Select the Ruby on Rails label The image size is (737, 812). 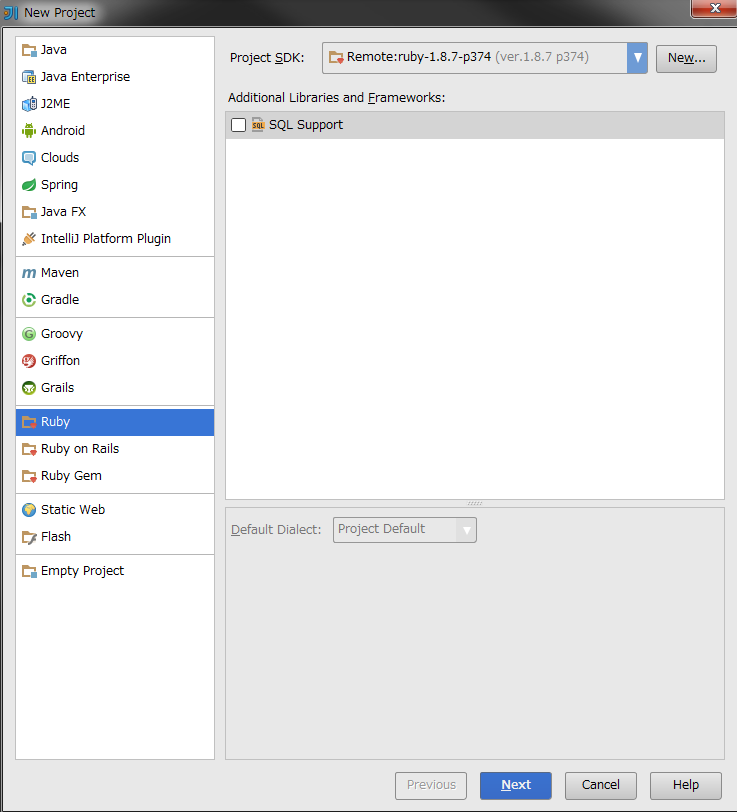(x=80, y=448)
